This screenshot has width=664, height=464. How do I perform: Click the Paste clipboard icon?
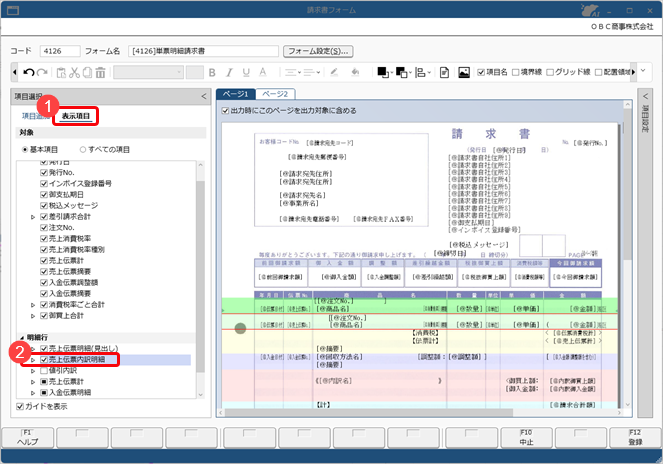pyautogui.click(x=61, y=72)
